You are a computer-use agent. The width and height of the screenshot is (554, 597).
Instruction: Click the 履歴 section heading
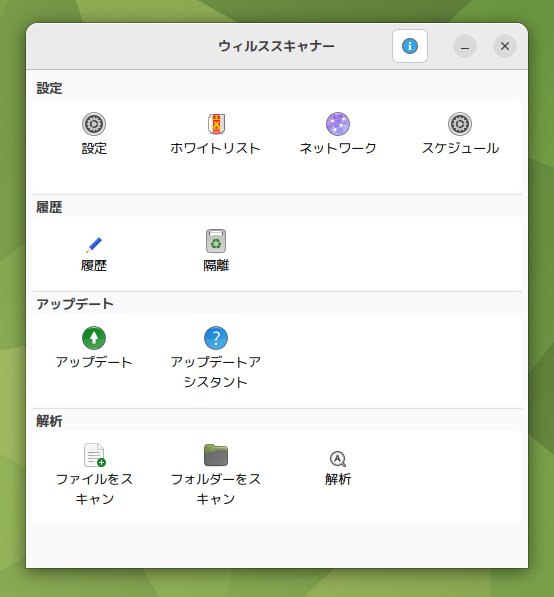(x=49, y=207)
